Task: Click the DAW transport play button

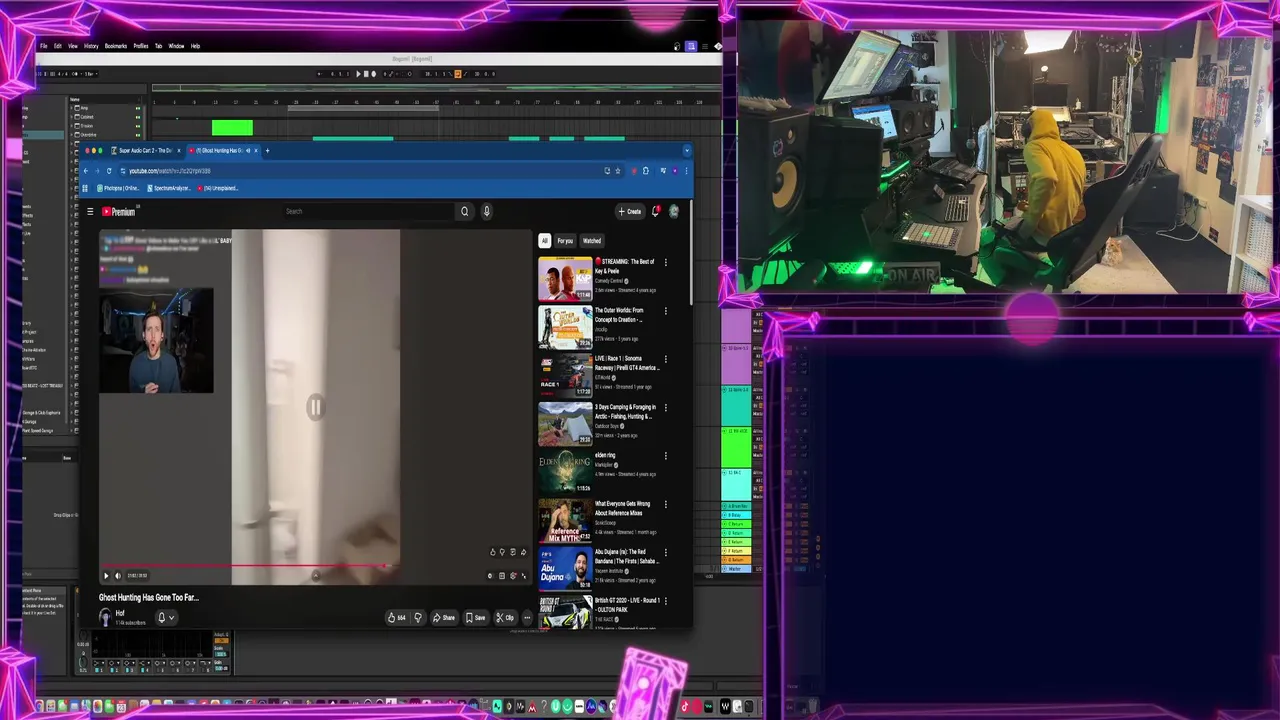Action: pyautogui.click(x=358, y=74)
